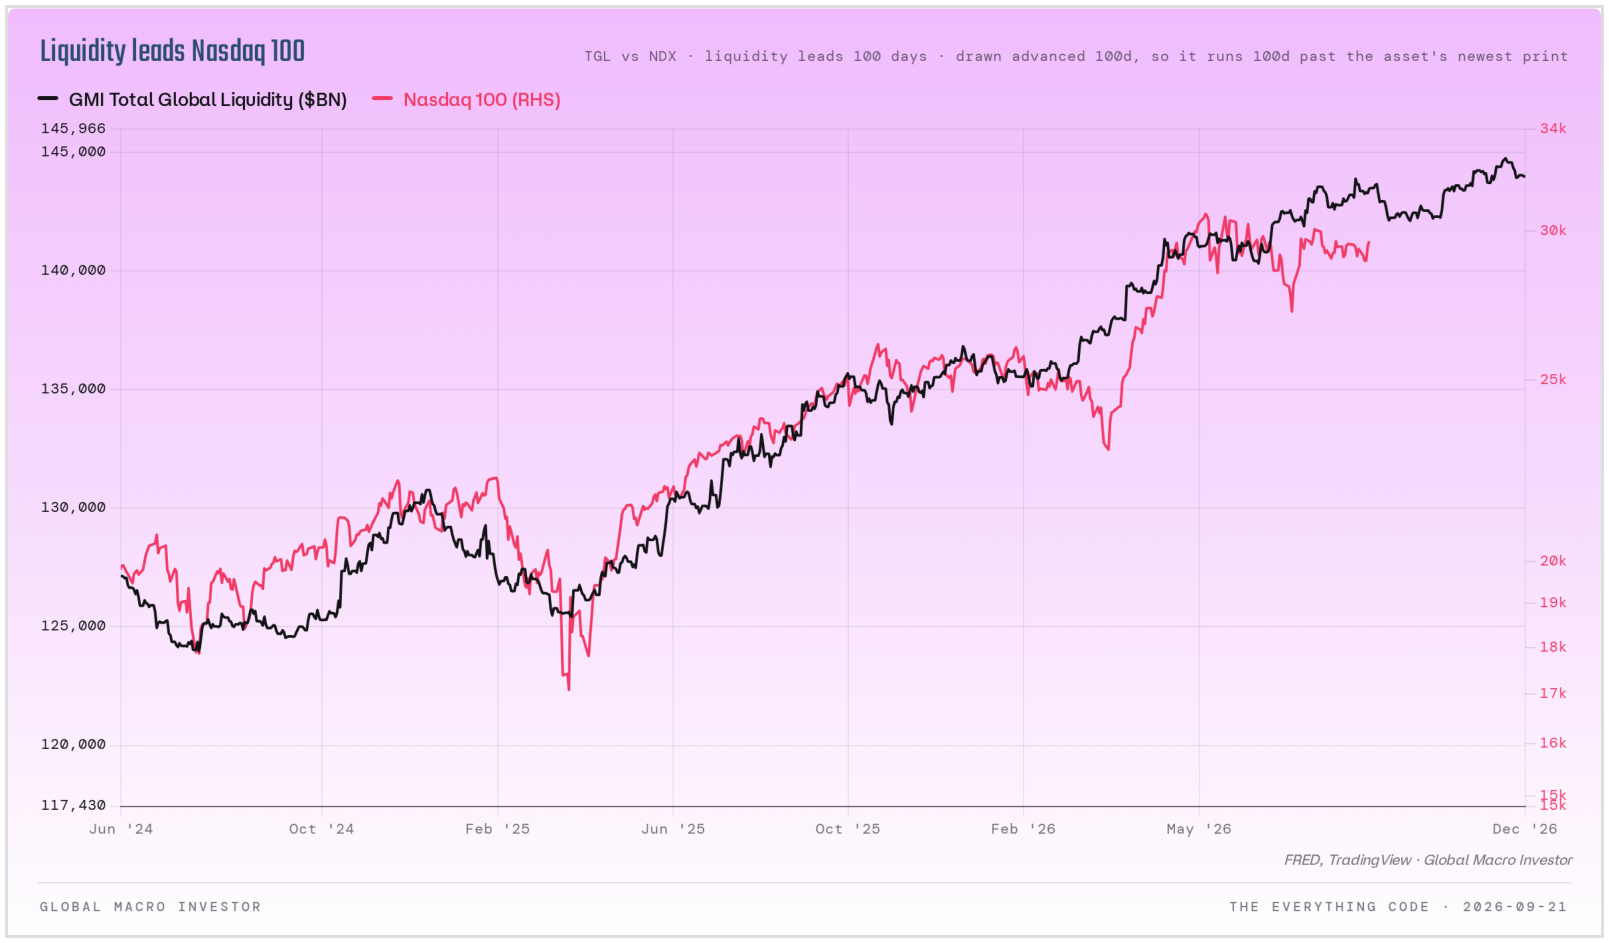Click the footer 'THE EVERYTHING CODE · 2026-09-21'
Screen dimensions: 1609x943
(x=1398, y=907)
